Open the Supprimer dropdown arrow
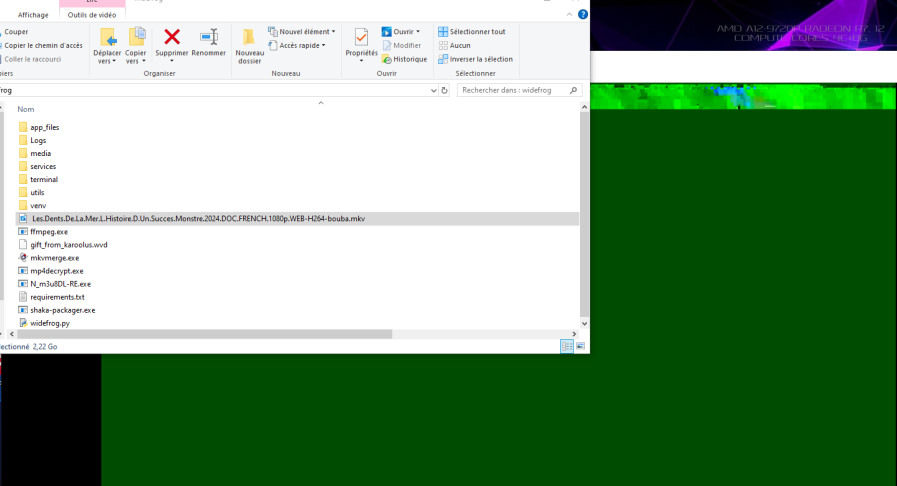897x486 pixels. (x=172, y=61)
